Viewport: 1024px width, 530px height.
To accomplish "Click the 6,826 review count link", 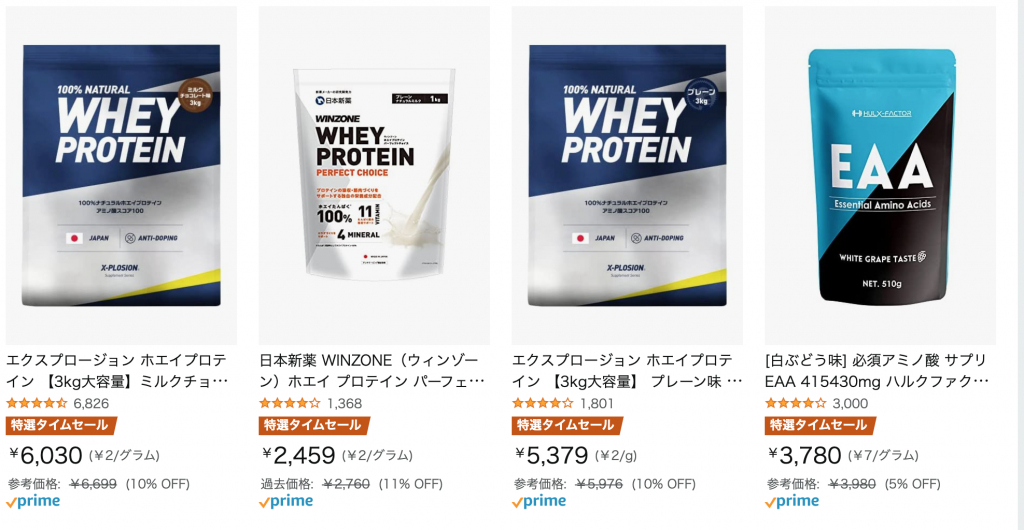I will coord(91,403).
